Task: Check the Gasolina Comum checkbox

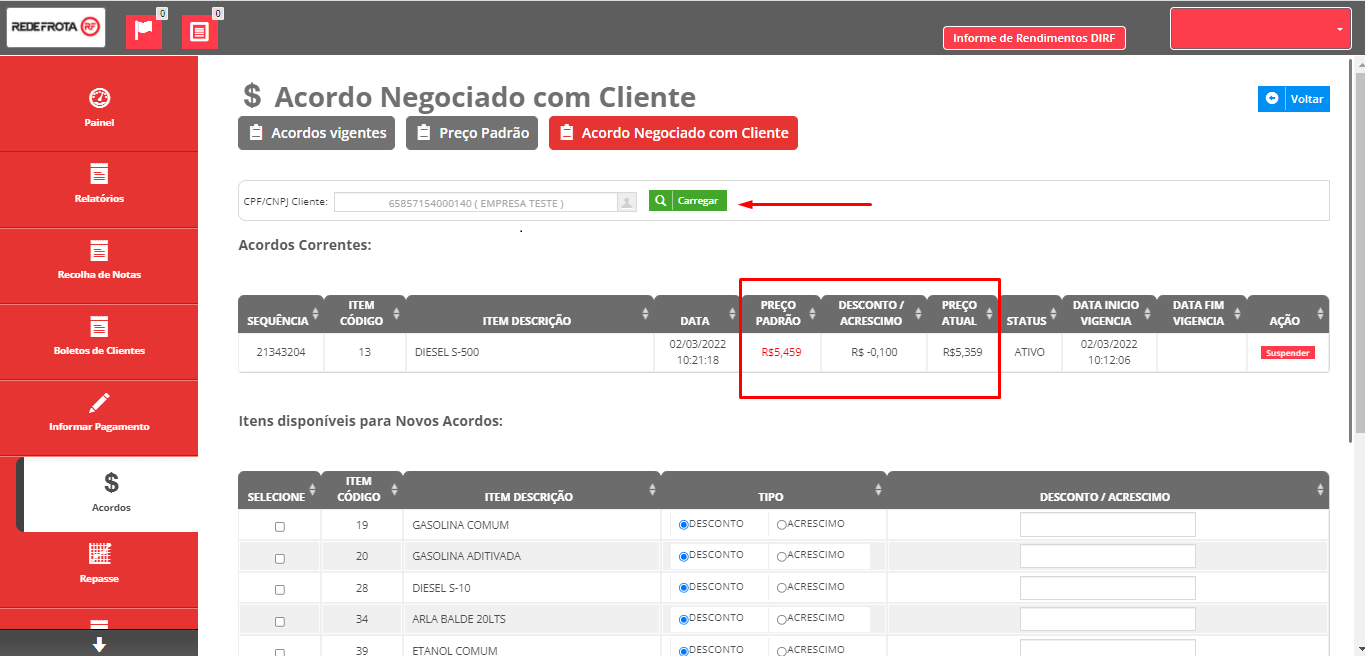Action: point(279,527)
